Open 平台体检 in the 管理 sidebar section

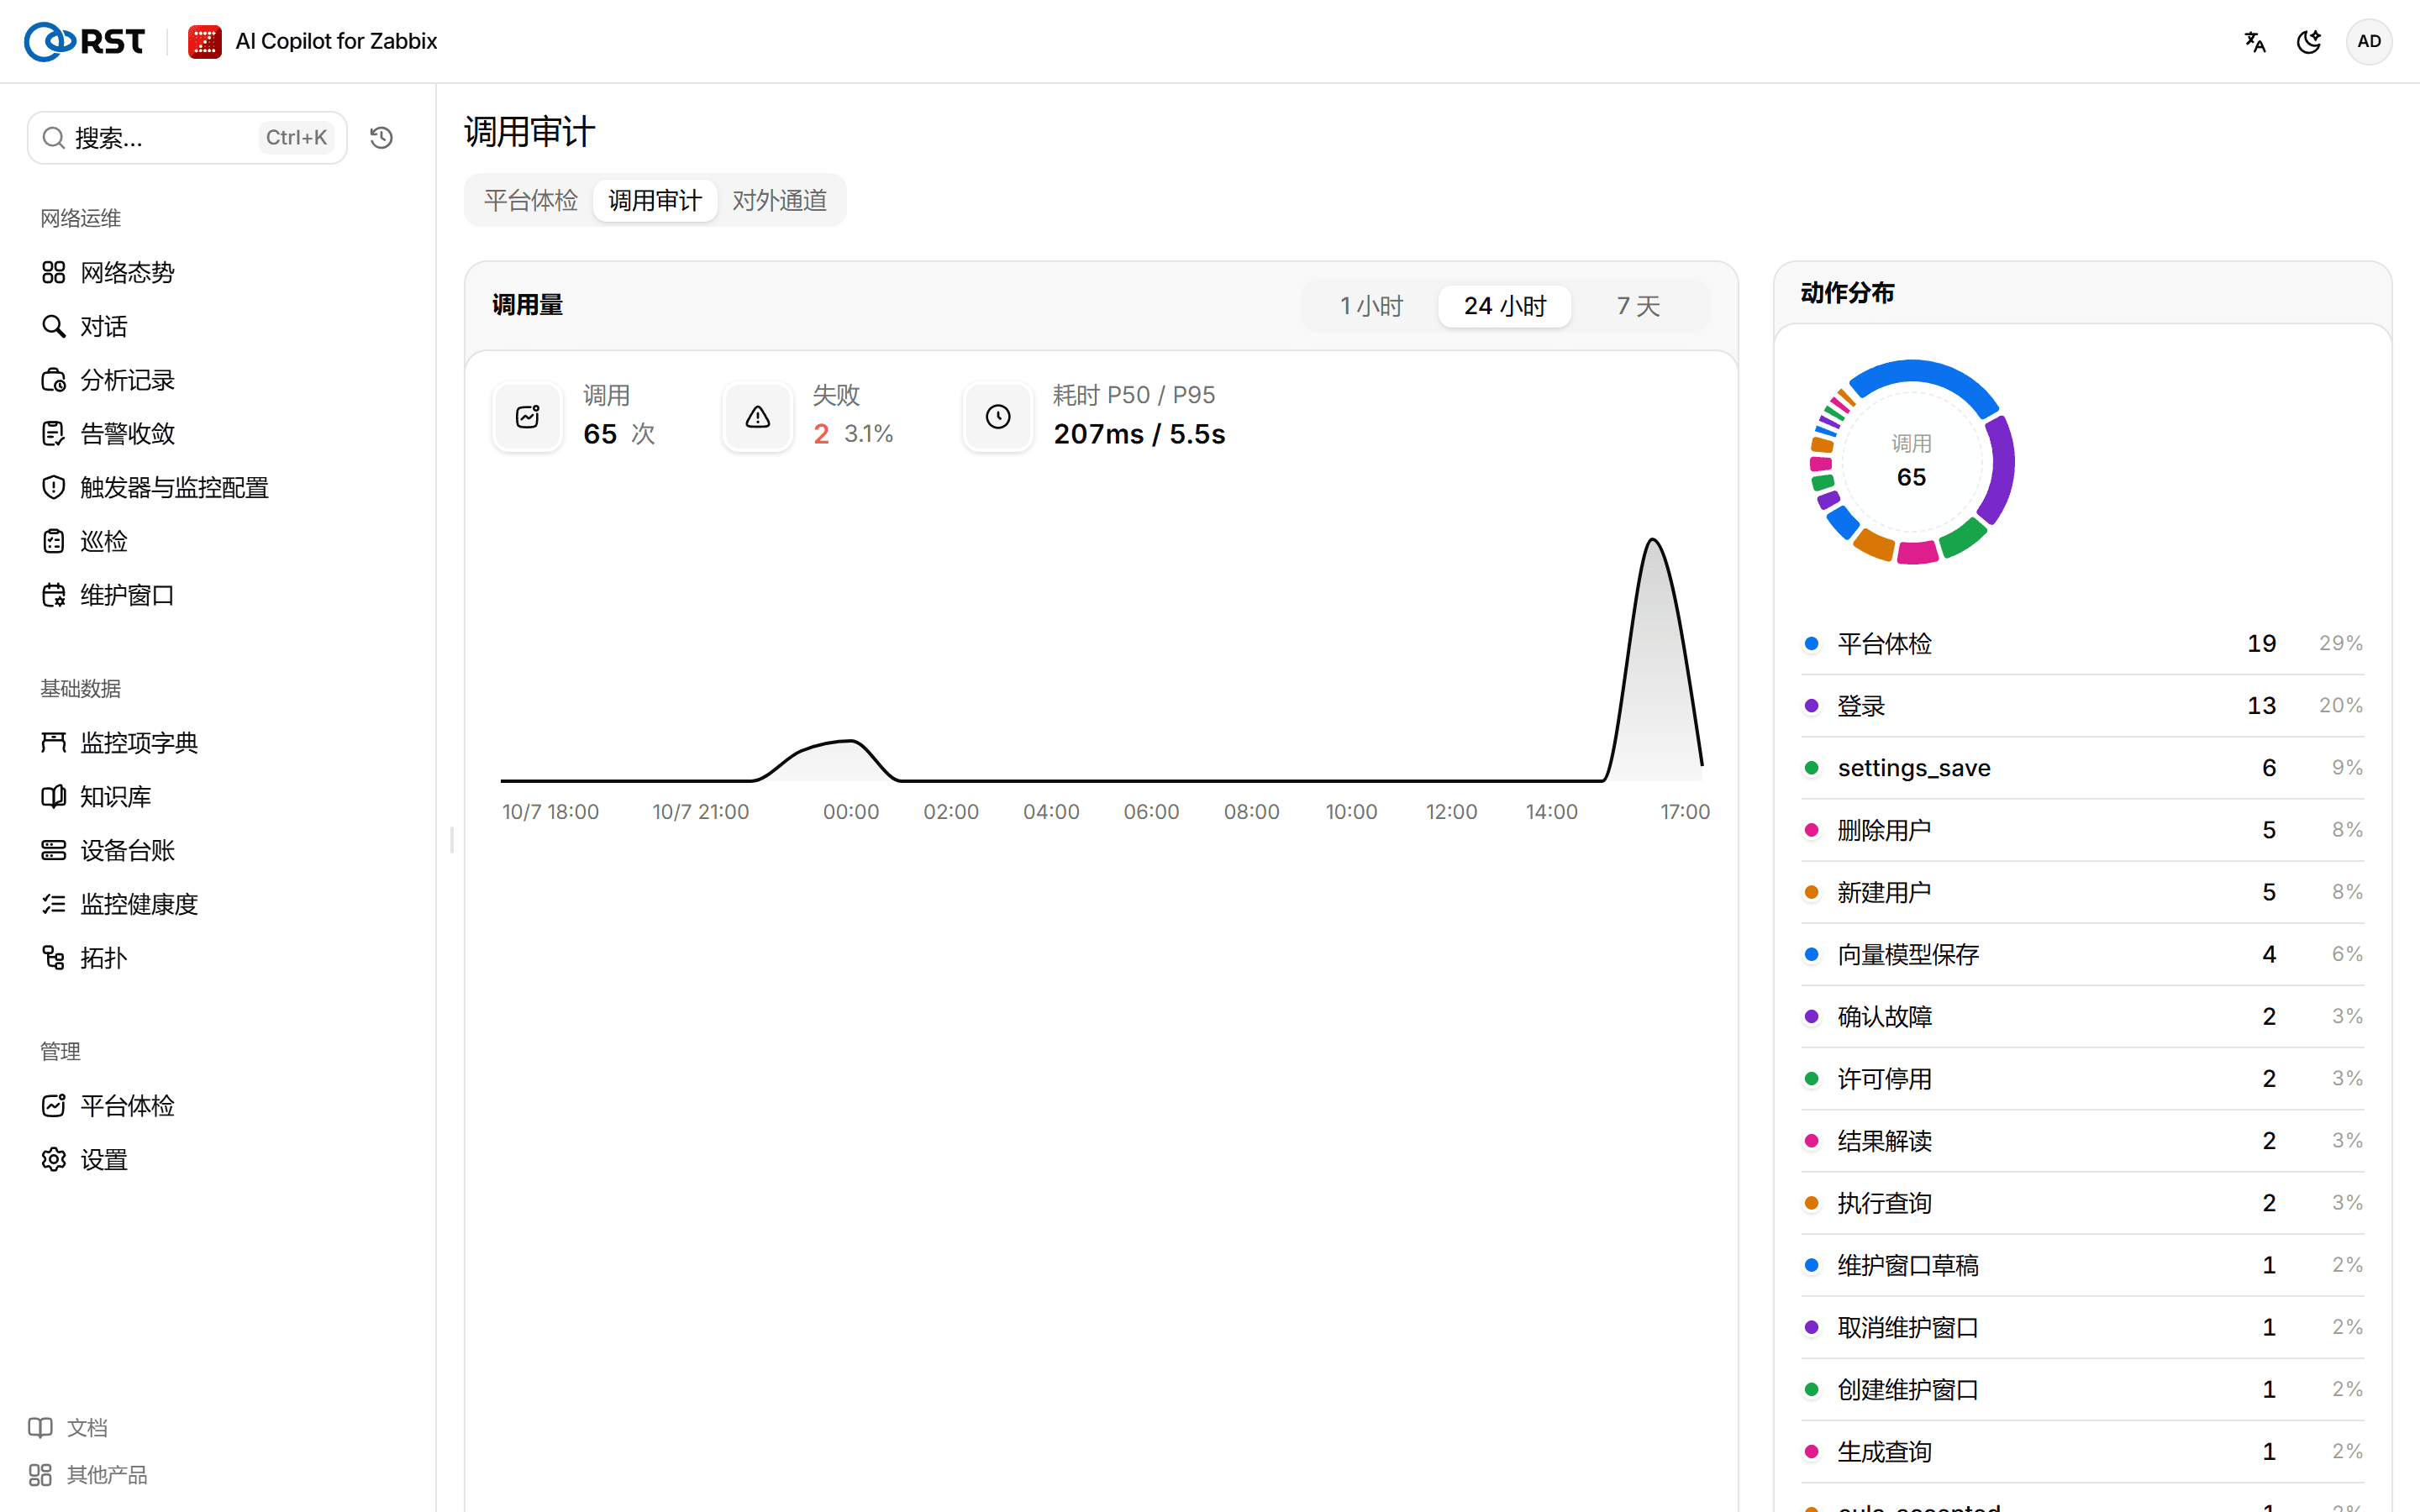point(127,1105)
